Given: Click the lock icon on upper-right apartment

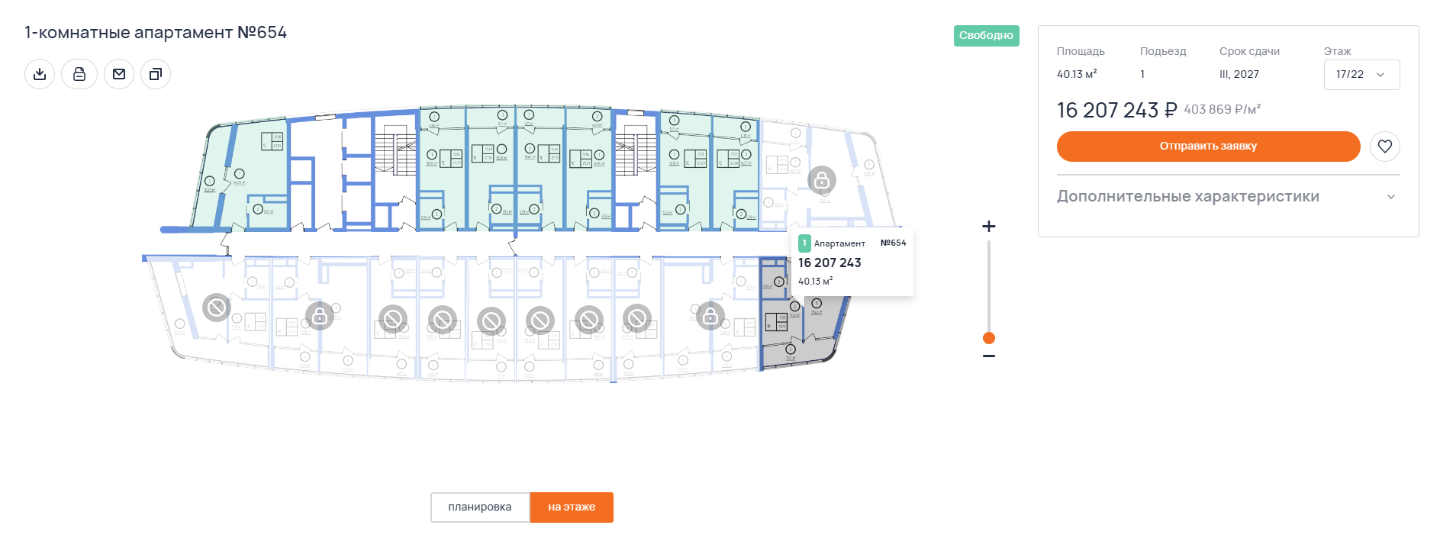Looking at the screenshot, I should 821,181.
